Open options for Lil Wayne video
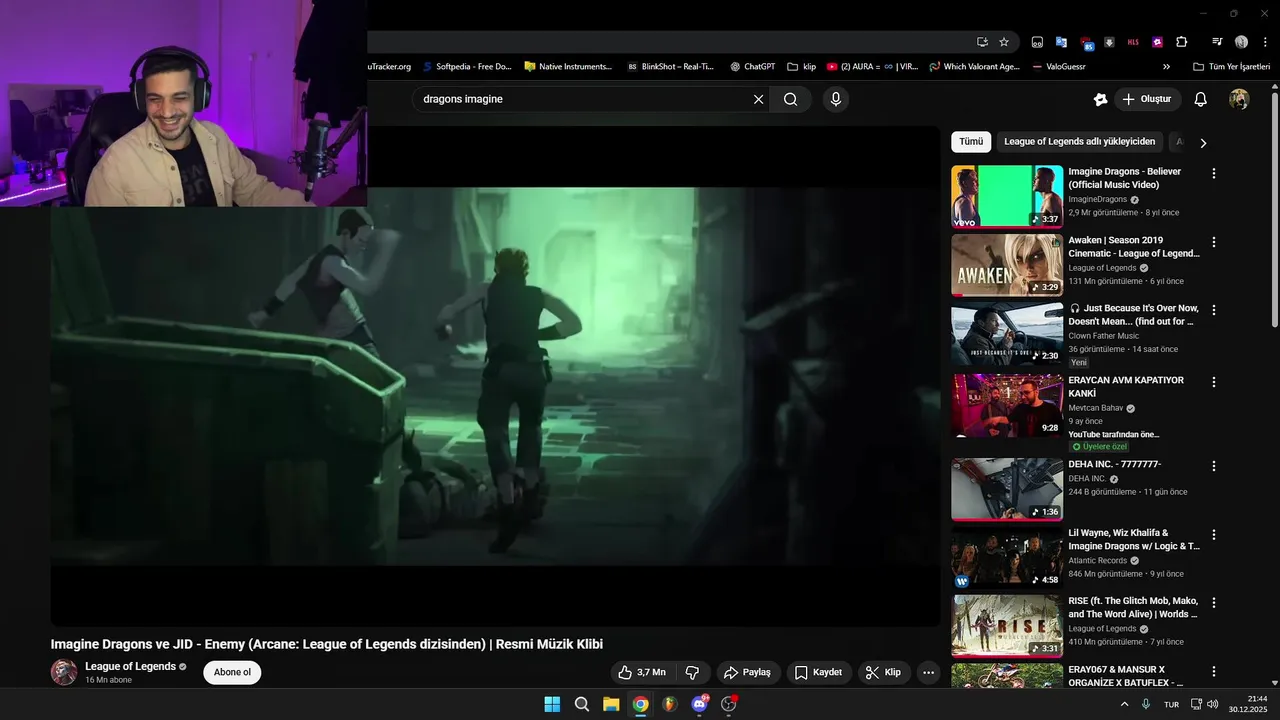Screen dimensions: 1280x720 [1214, 534]
